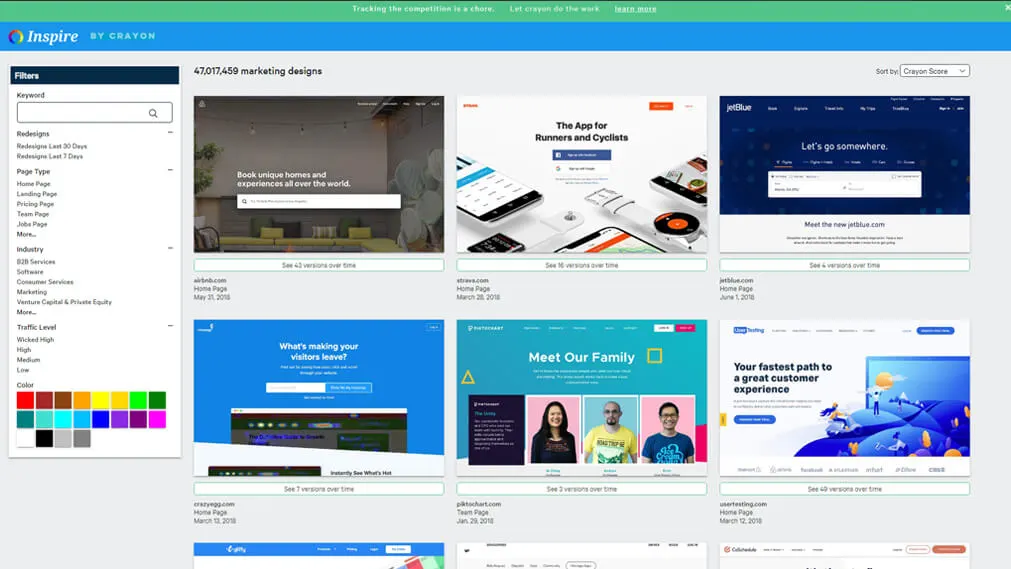Select Jobs Page filter

click(x=32, y=224)
